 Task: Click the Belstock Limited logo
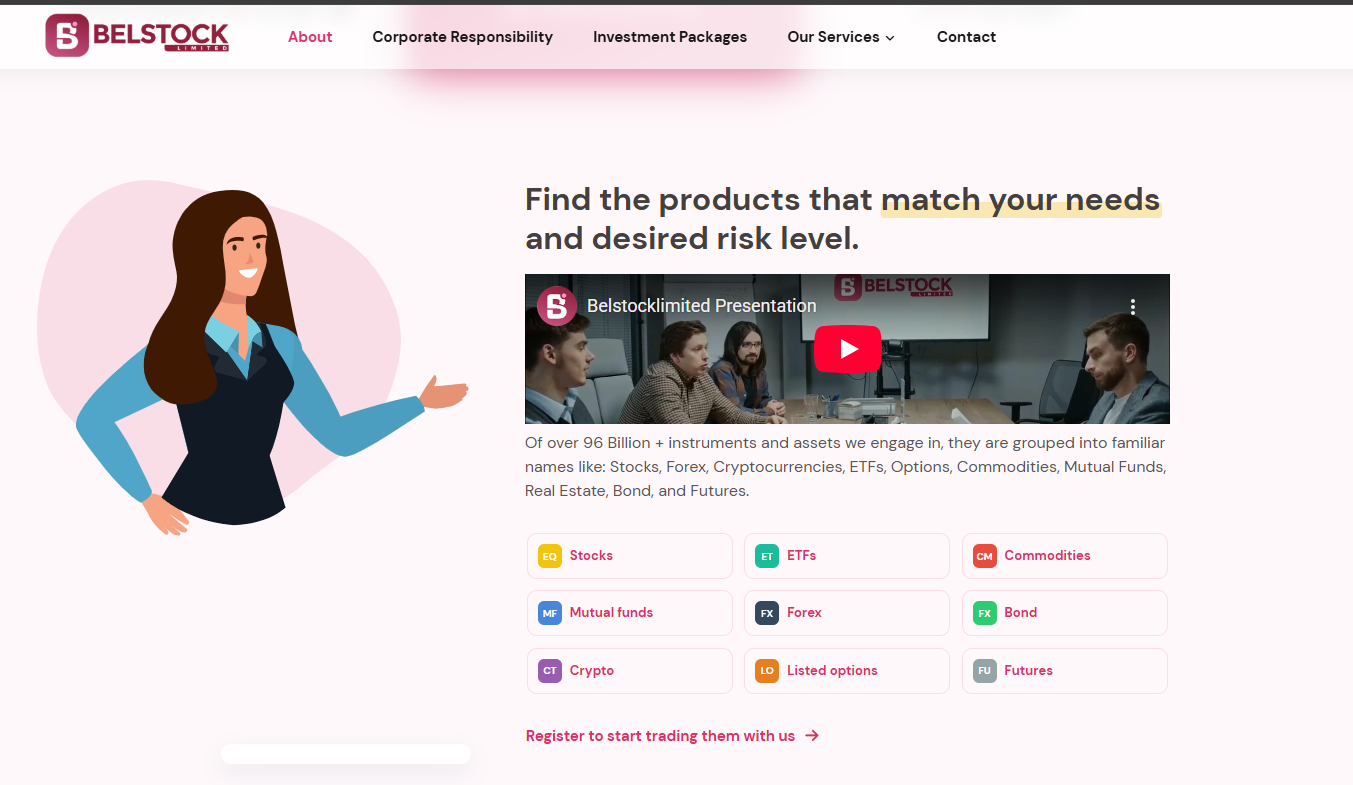137,36
